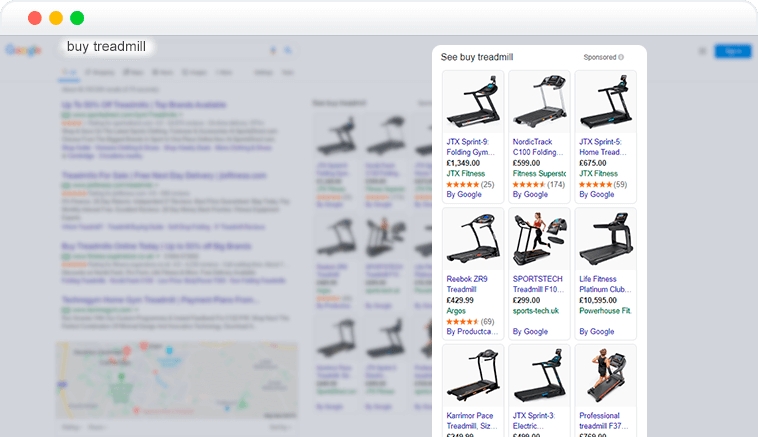Click the Powerhouse Fit seller name
This screenshot has height=437, width=758.
coord(605,311)
